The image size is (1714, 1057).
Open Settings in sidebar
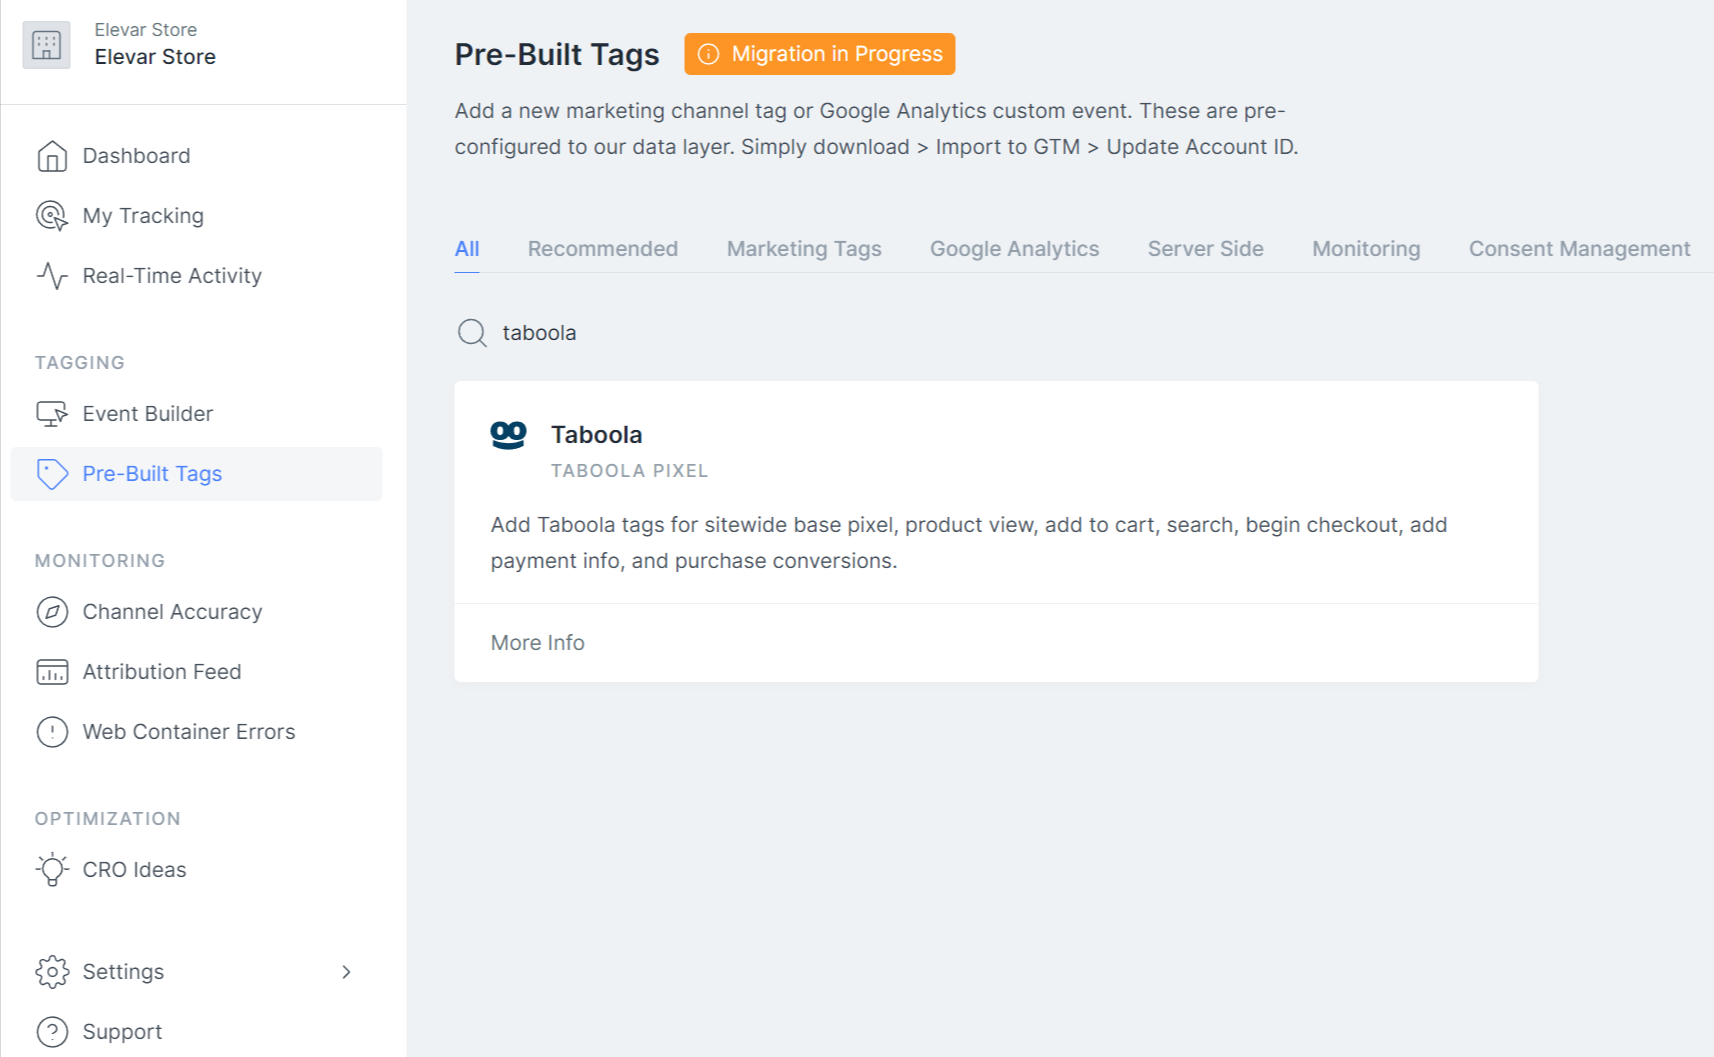tap(123, 972)
